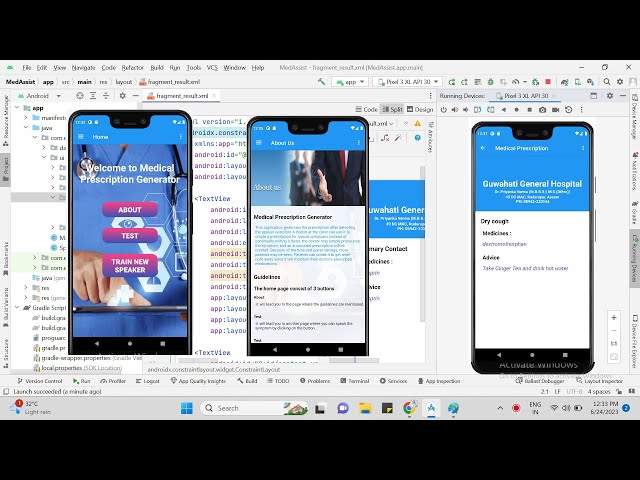This screenshot has height=480, width=640.
Task: Collapse the app module tree node
Action: (x=17, y=108)
